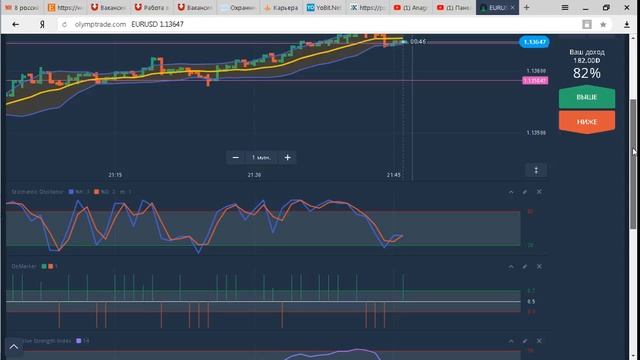
Task: Reload the page with the refresh icon
Action: 64,24
